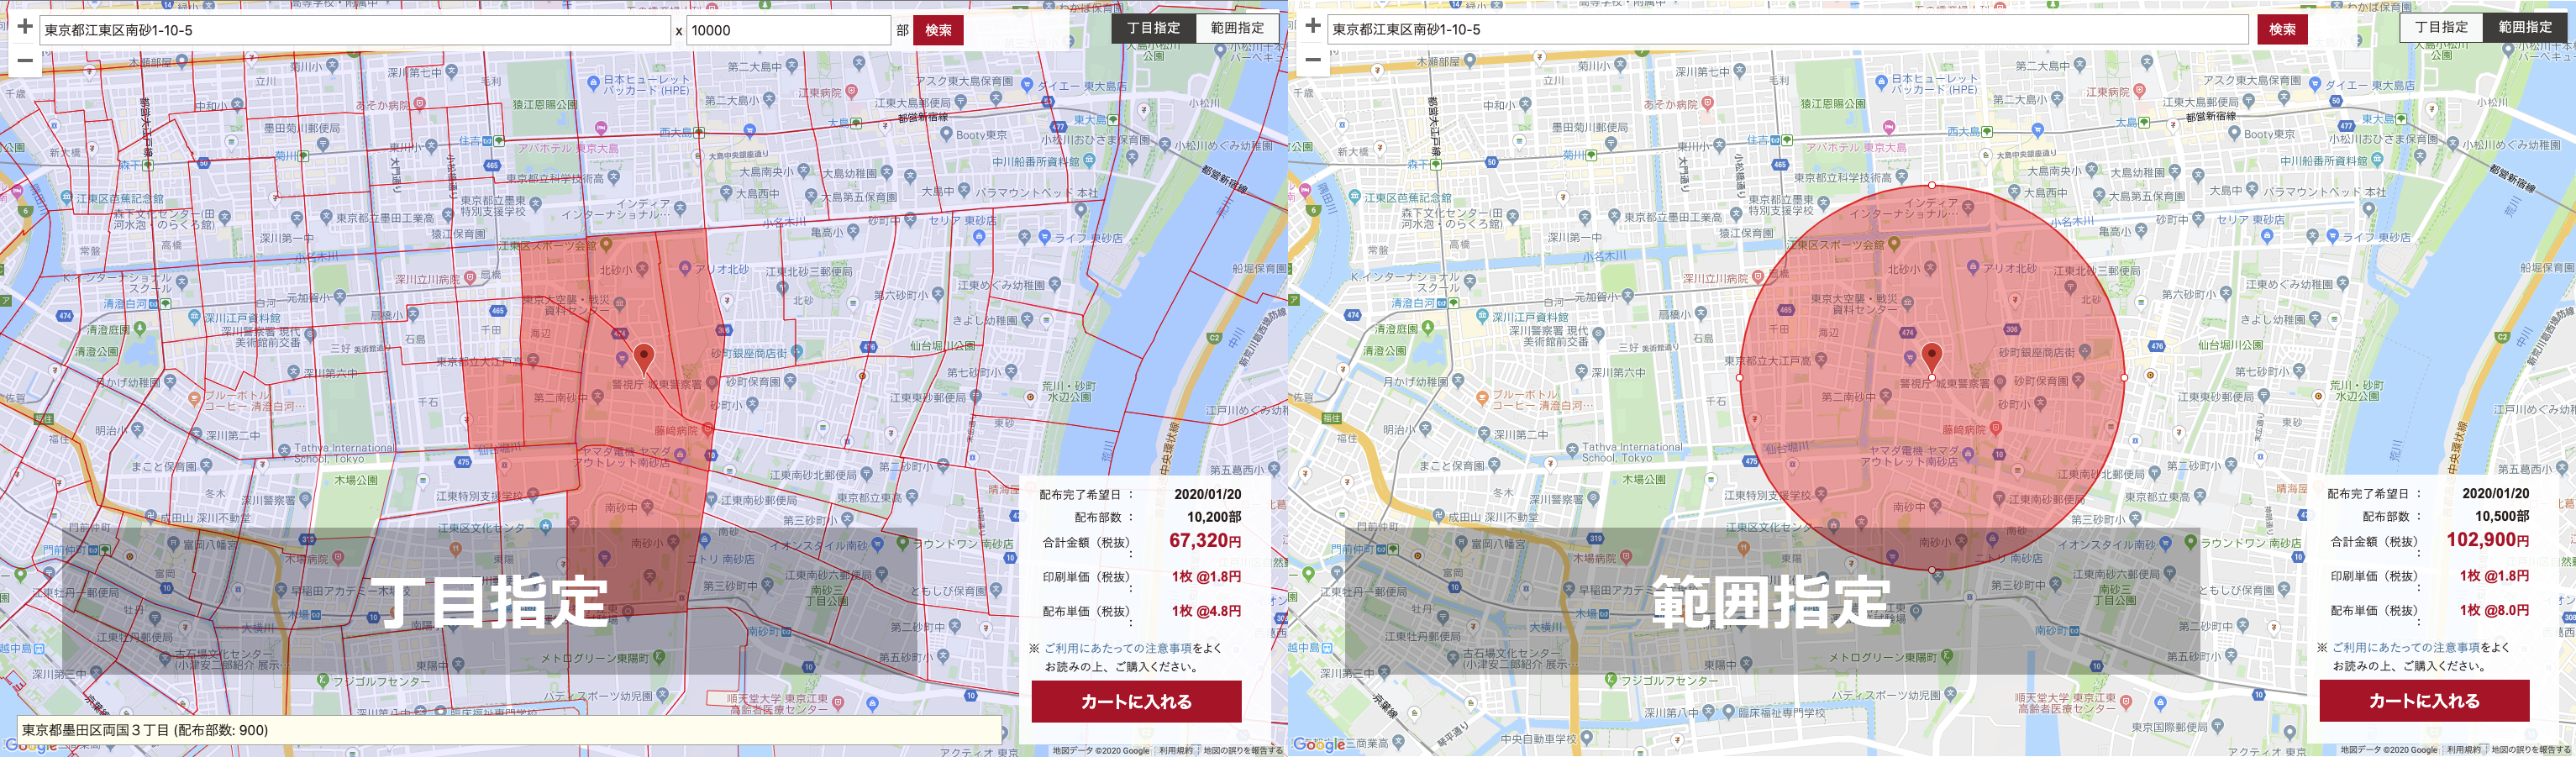The height and width of the screenshot is (757, 2576).
Task: Click ライフ東砂店 marker on 丁目指定 map
Action: pos(1045,238)
